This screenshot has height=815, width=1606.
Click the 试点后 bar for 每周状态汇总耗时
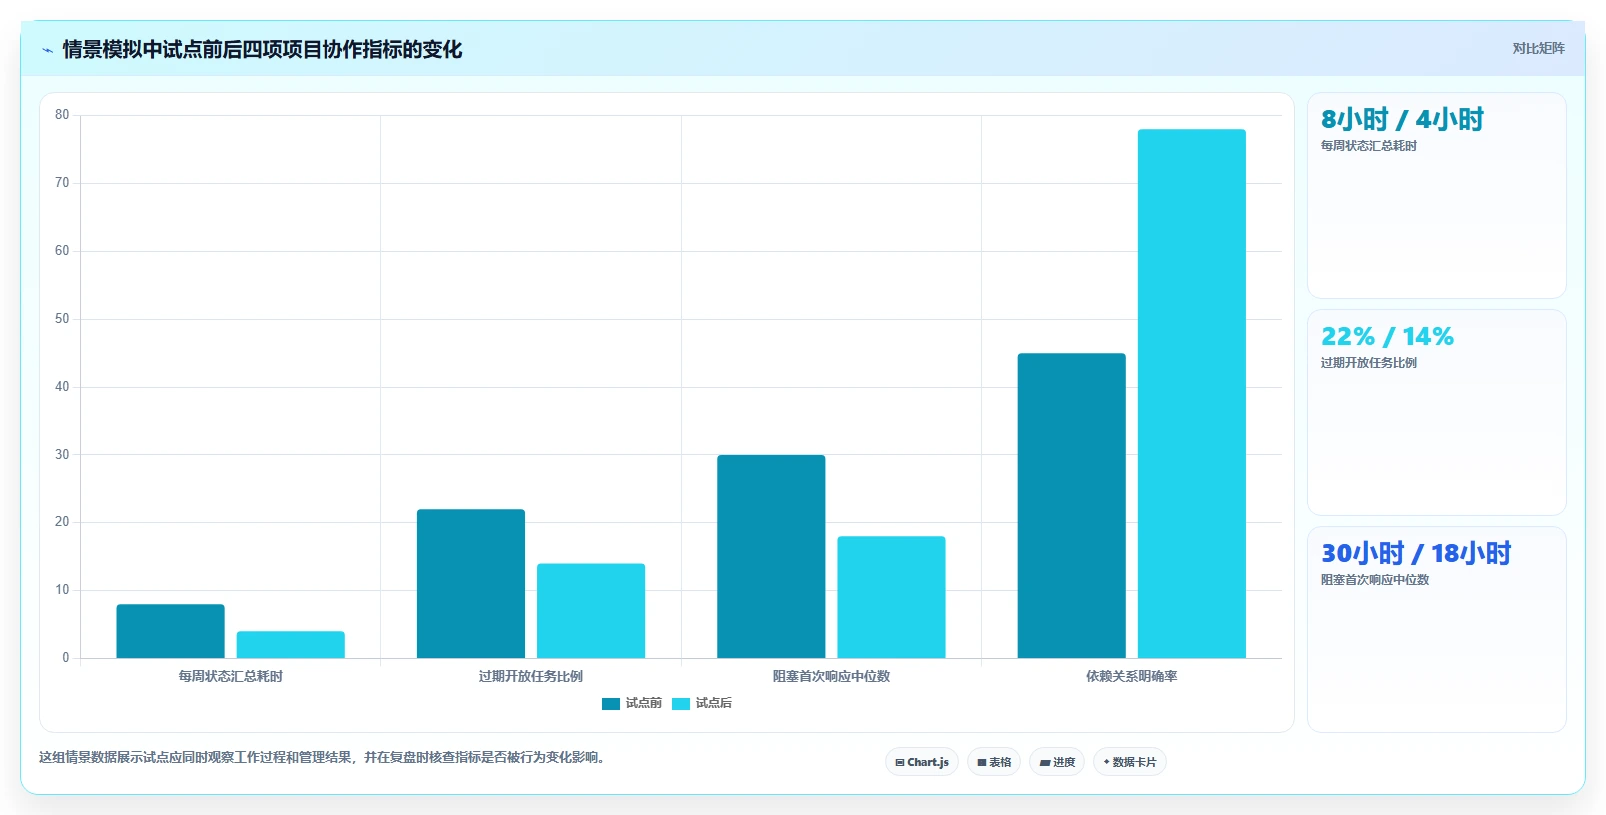pos(291,645)
